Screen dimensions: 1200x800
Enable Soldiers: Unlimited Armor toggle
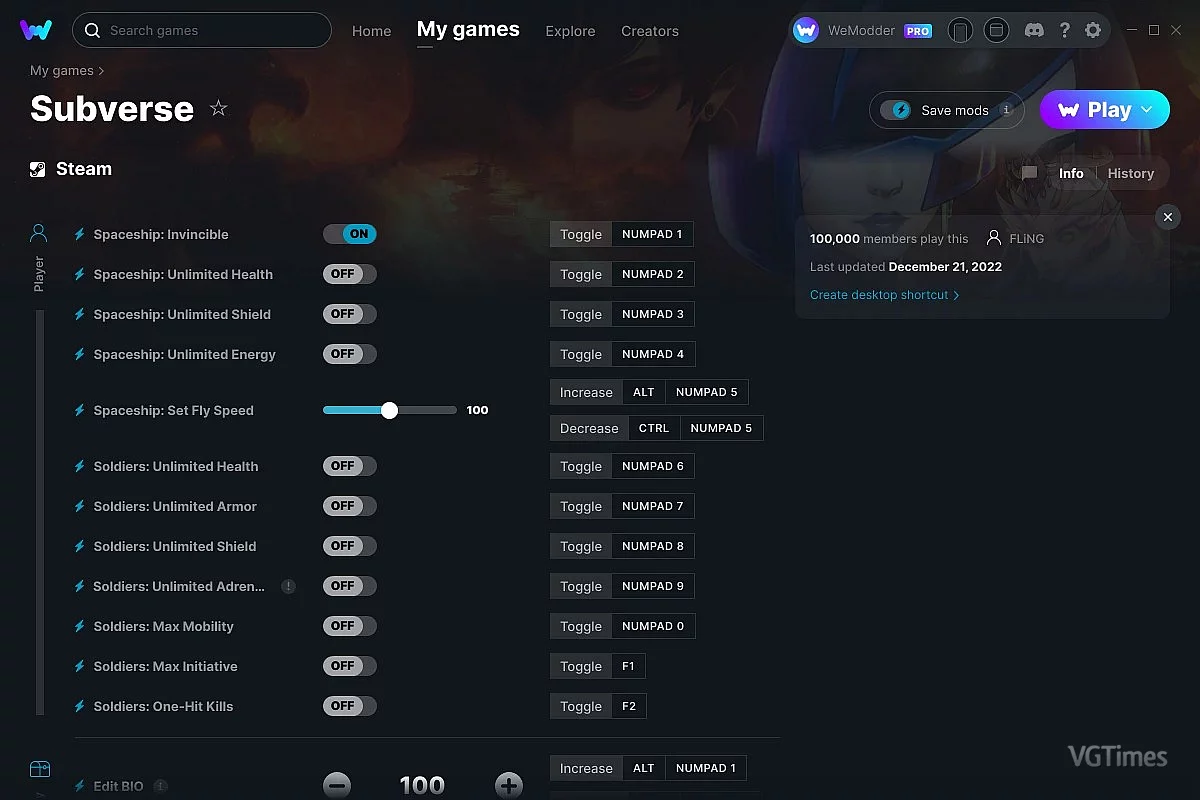(350, 506)
